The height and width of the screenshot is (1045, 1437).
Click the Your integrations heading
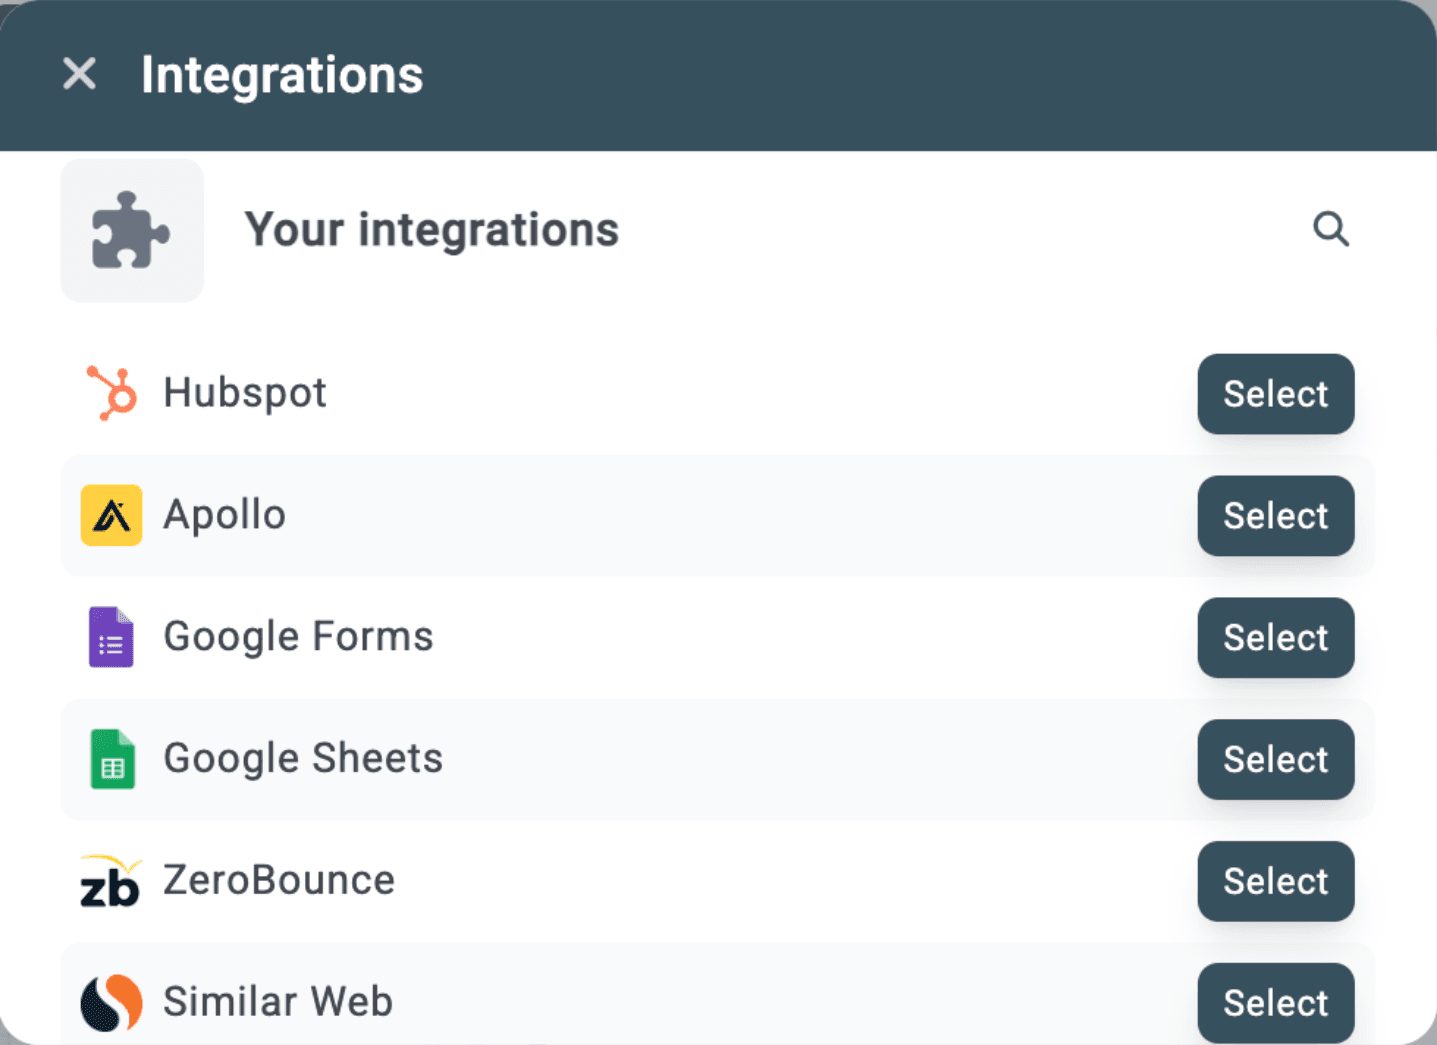(431, 230)
